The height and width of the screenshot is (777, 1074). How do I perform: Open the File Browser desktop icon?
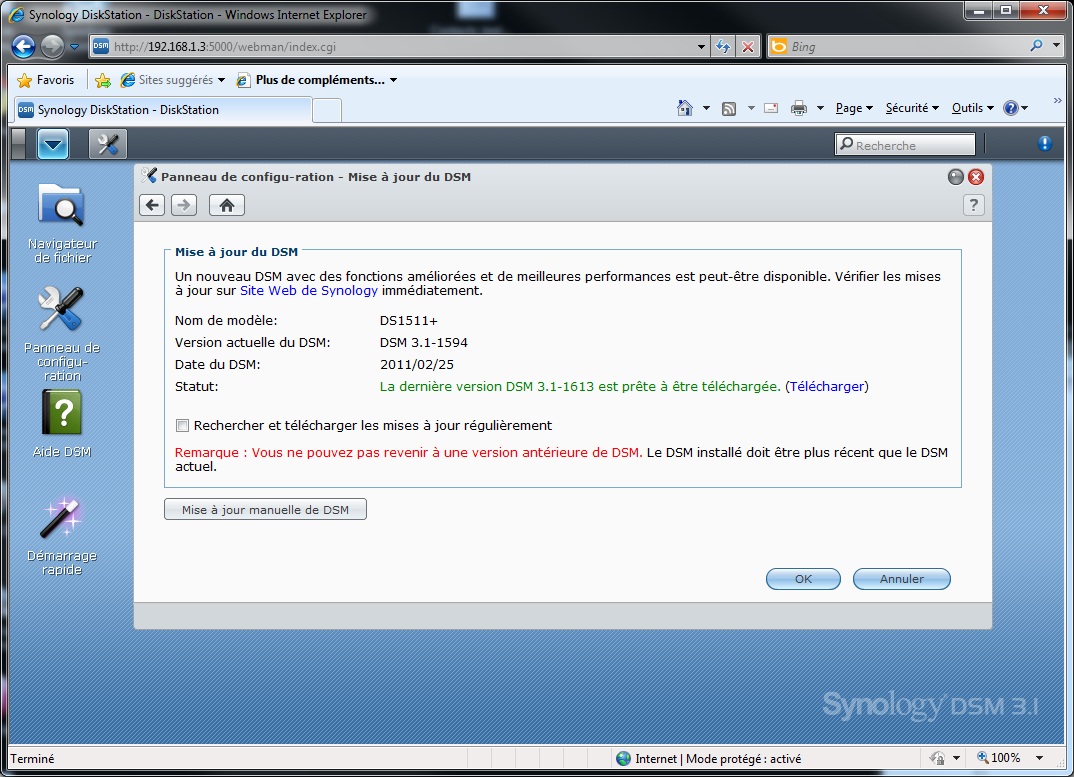click(x=62, y=222)
